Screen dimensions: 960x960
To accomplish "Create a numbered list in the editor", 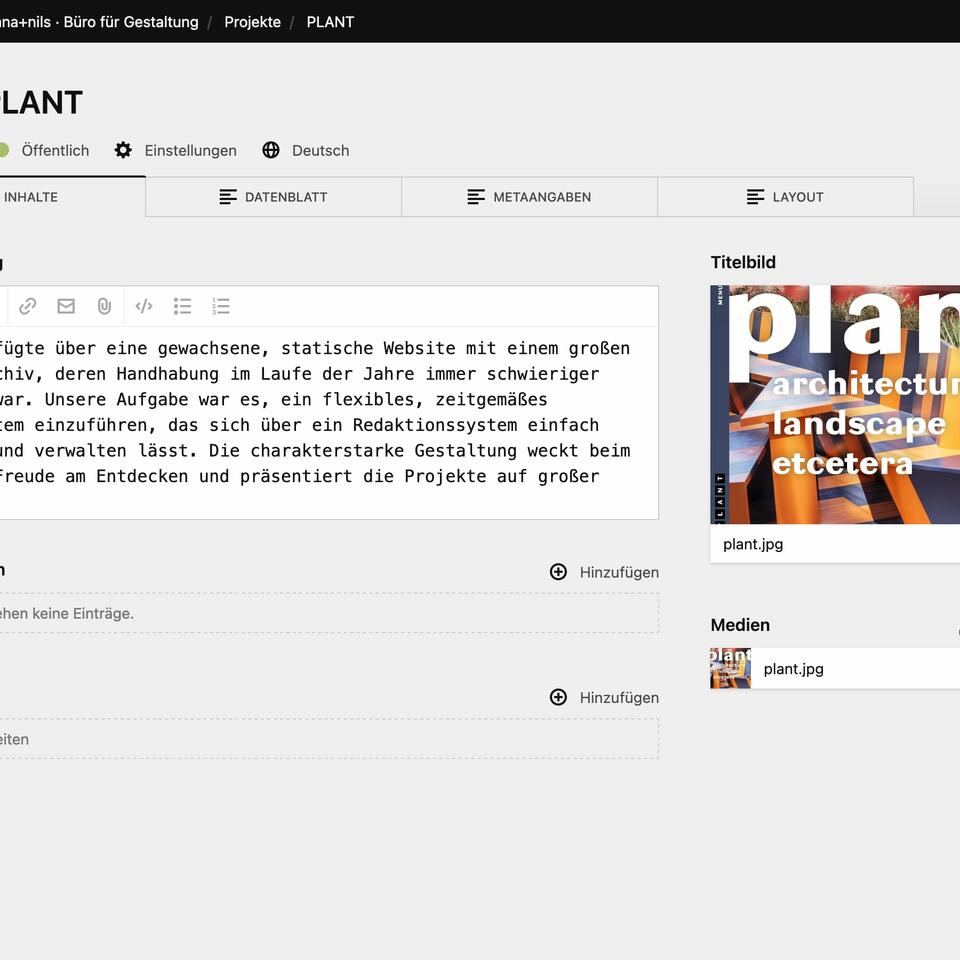I will tap(221, 306).
